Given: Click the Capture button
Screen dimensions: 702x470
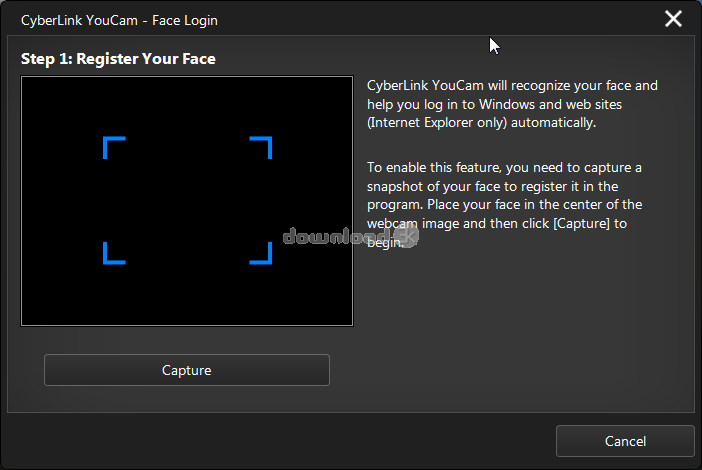Looking at the screenshot, I should pyautogui.click(x=186, y=370).
